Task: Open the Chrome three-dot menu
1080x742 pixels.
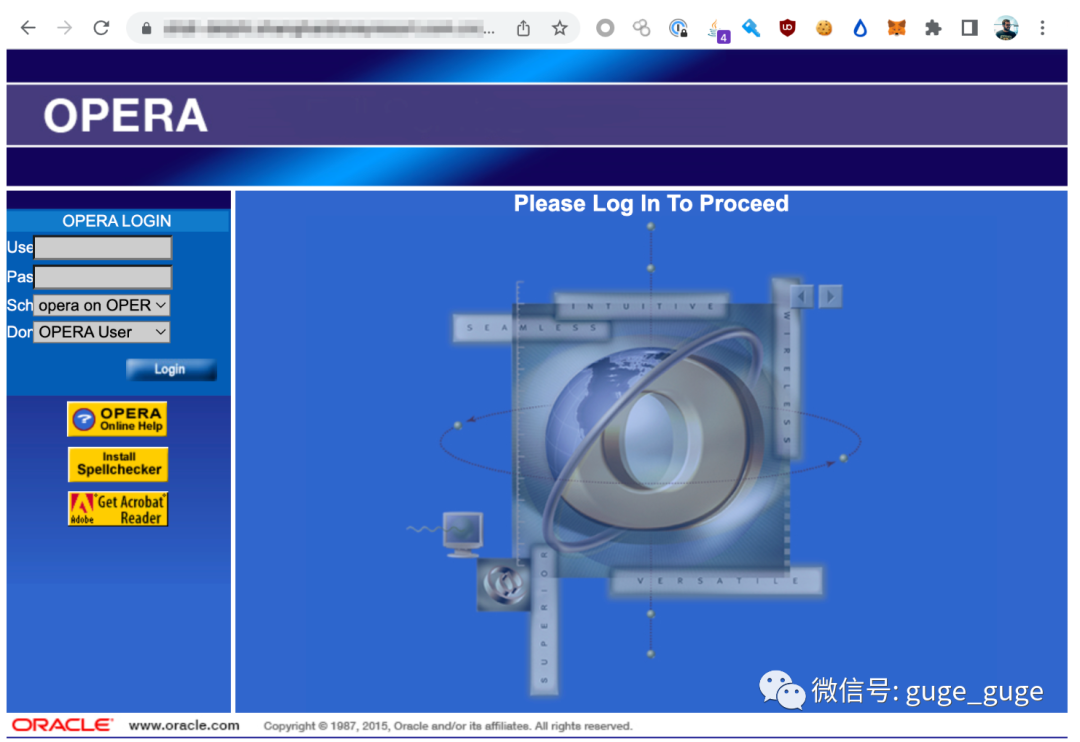Action: pos(1042,28)
